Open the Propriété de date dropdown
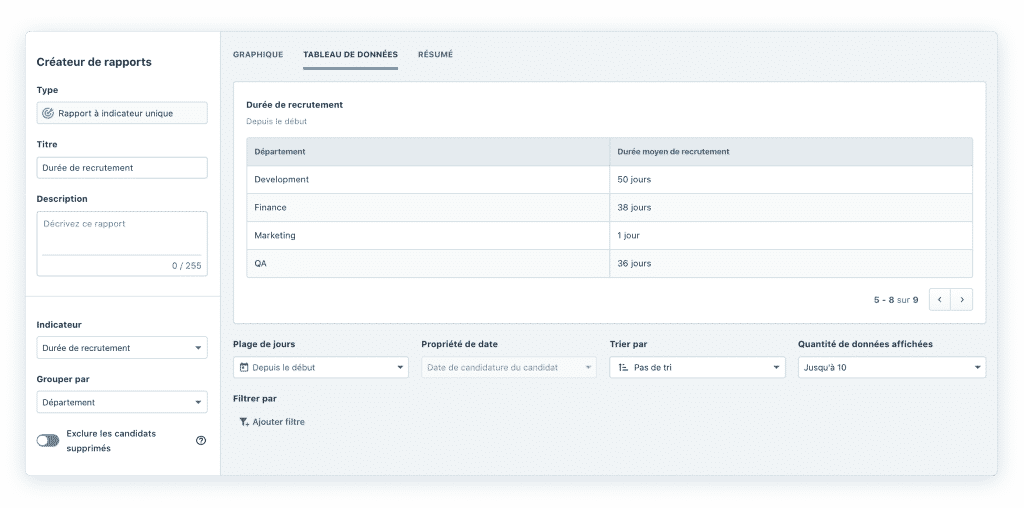The height and width of the screenshot is (508, 1024). pos(509,367)
